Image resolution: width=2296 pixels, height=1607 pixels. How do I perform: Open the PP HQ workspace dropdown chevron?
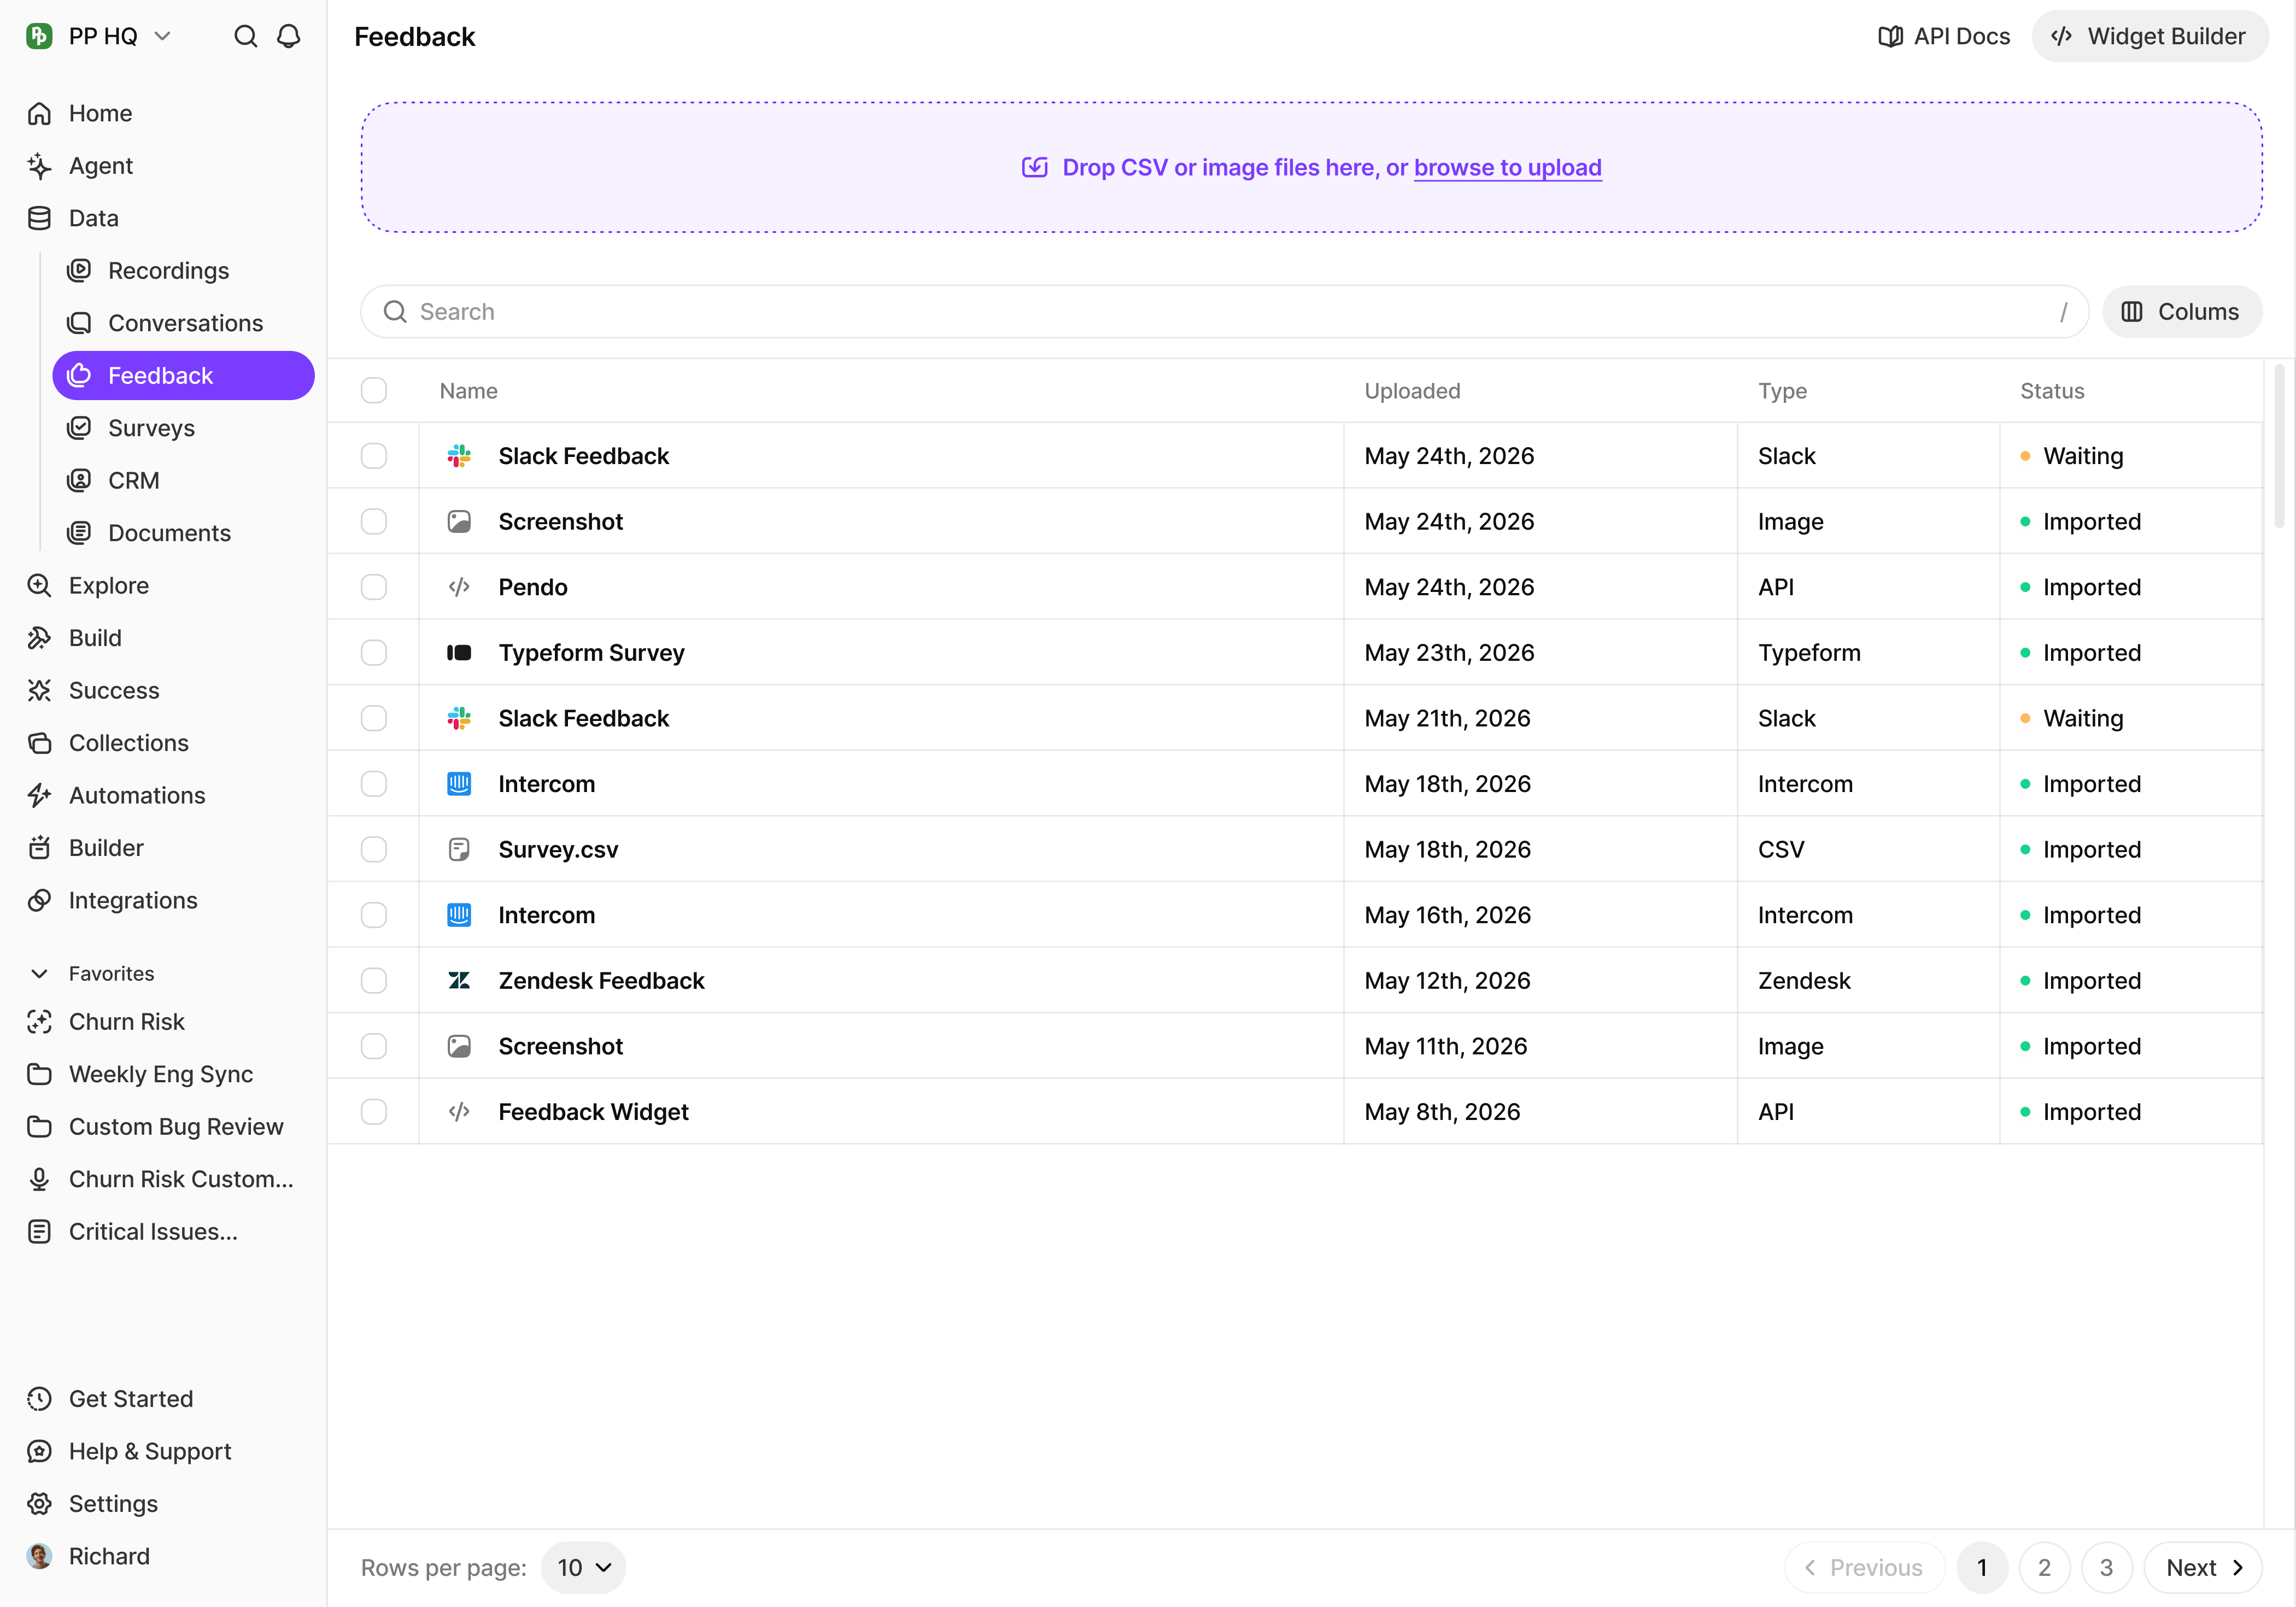click(x=162, y=37)
